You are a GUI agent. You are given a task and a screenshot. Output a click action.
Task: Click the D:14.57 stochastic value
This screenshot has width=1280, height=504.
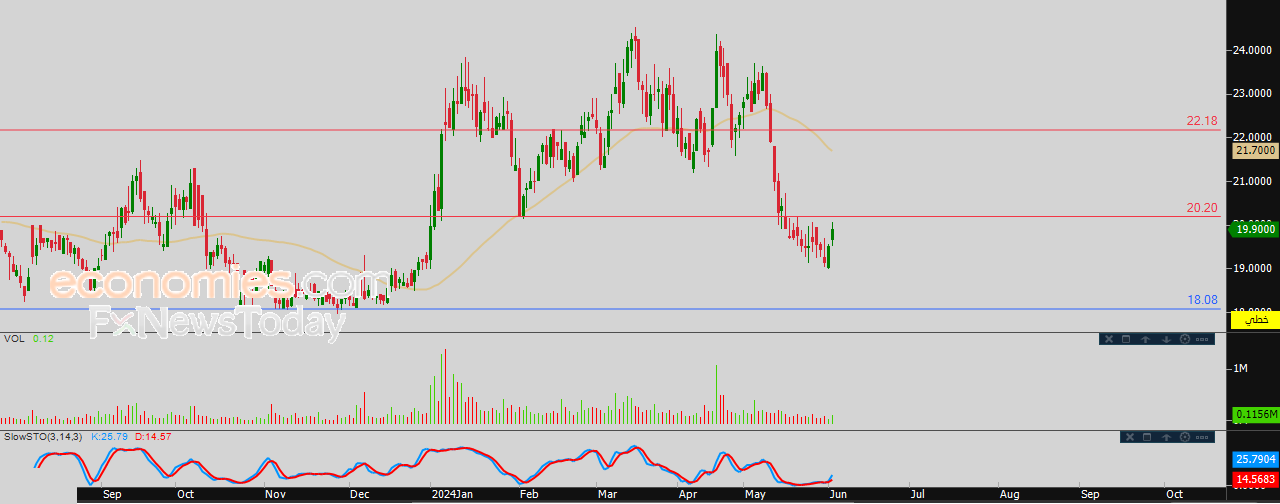point(153,437)
